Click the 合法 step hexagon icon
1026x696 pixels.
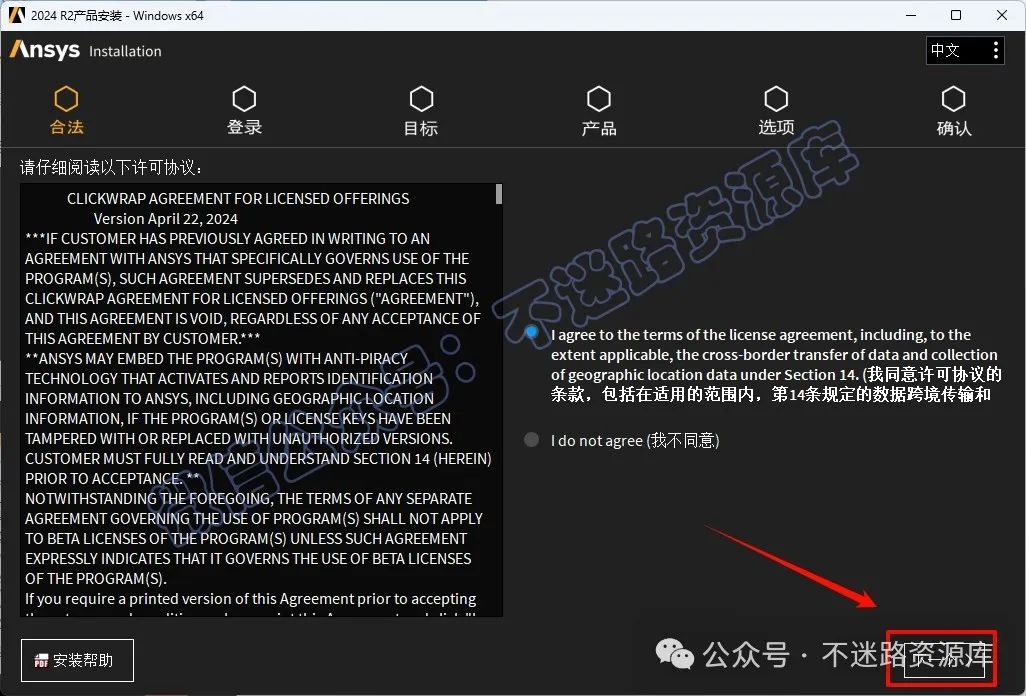[66, 99]
